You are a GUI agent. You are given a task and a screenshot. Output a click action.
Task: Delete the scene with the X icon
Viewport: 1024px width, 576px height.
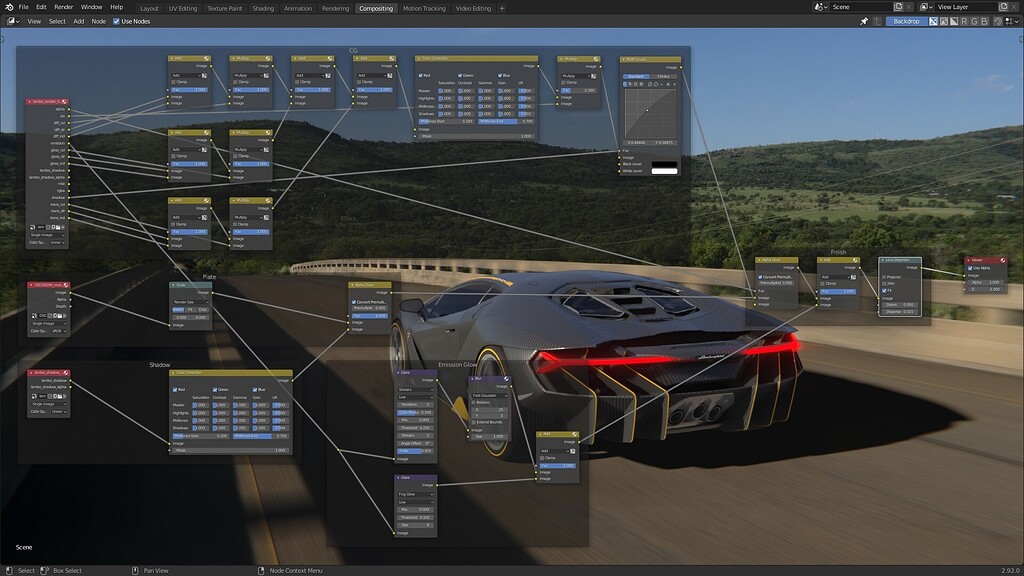[x=908, y=7]
